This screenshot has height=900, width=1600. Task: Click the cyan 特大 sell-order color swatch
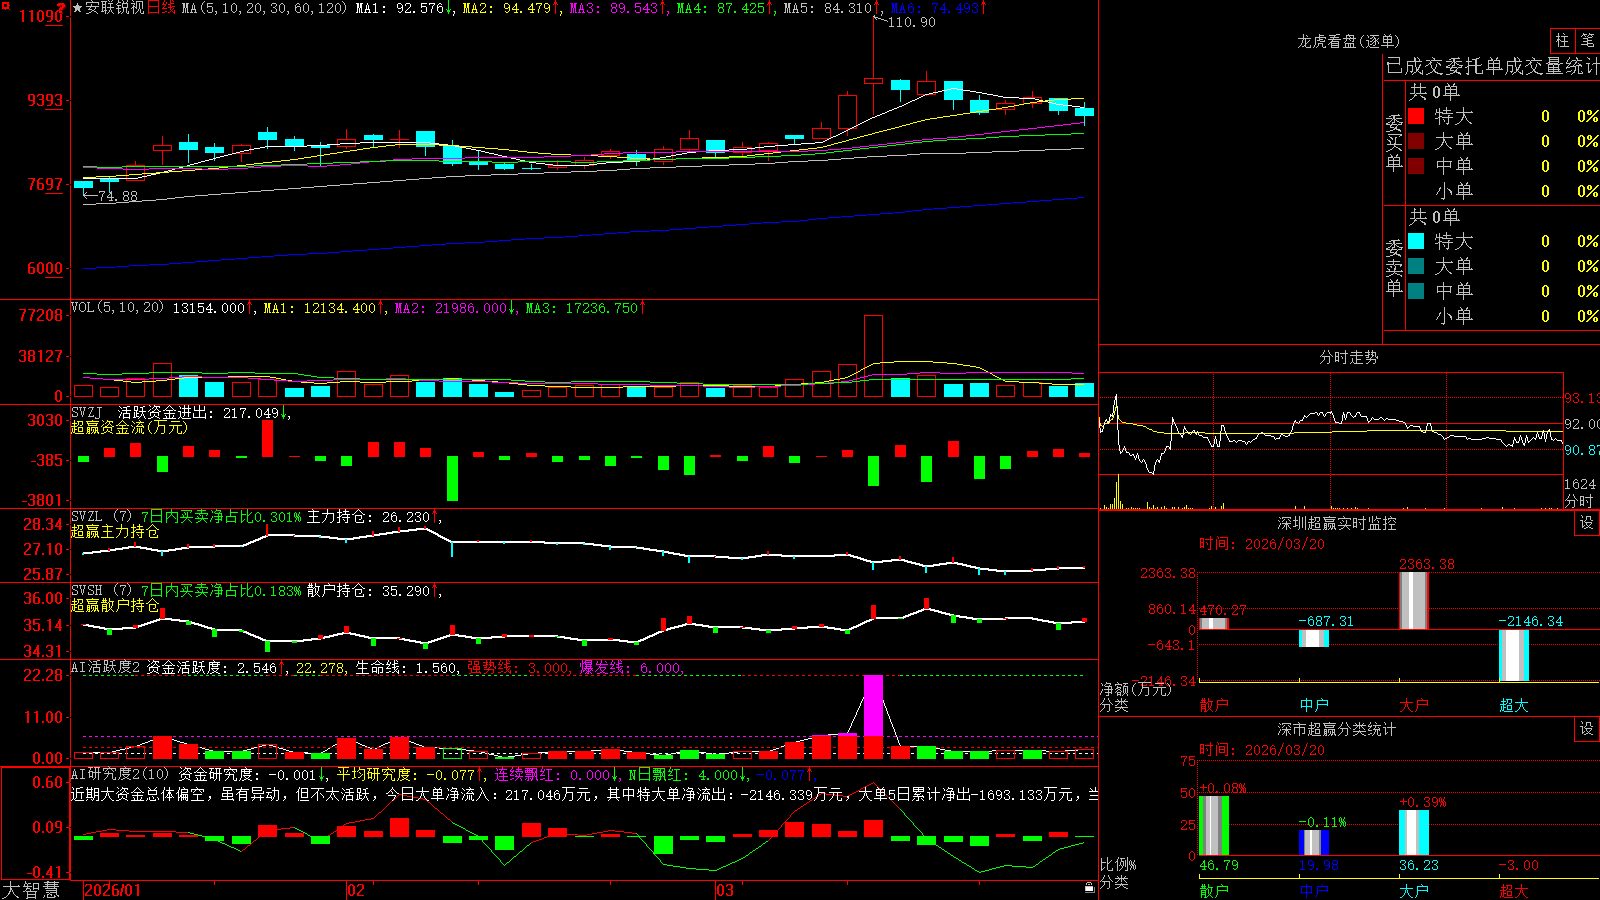1416,241
